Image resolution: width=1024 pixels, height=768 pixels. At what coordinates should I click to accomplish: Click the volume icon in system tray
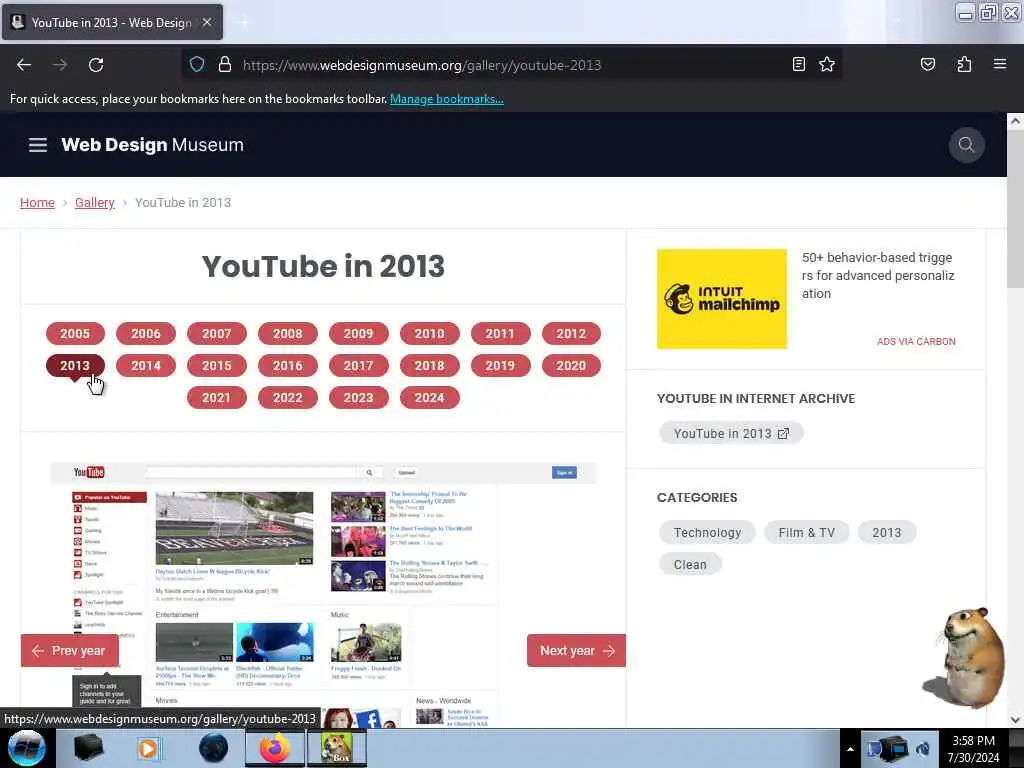922,749
